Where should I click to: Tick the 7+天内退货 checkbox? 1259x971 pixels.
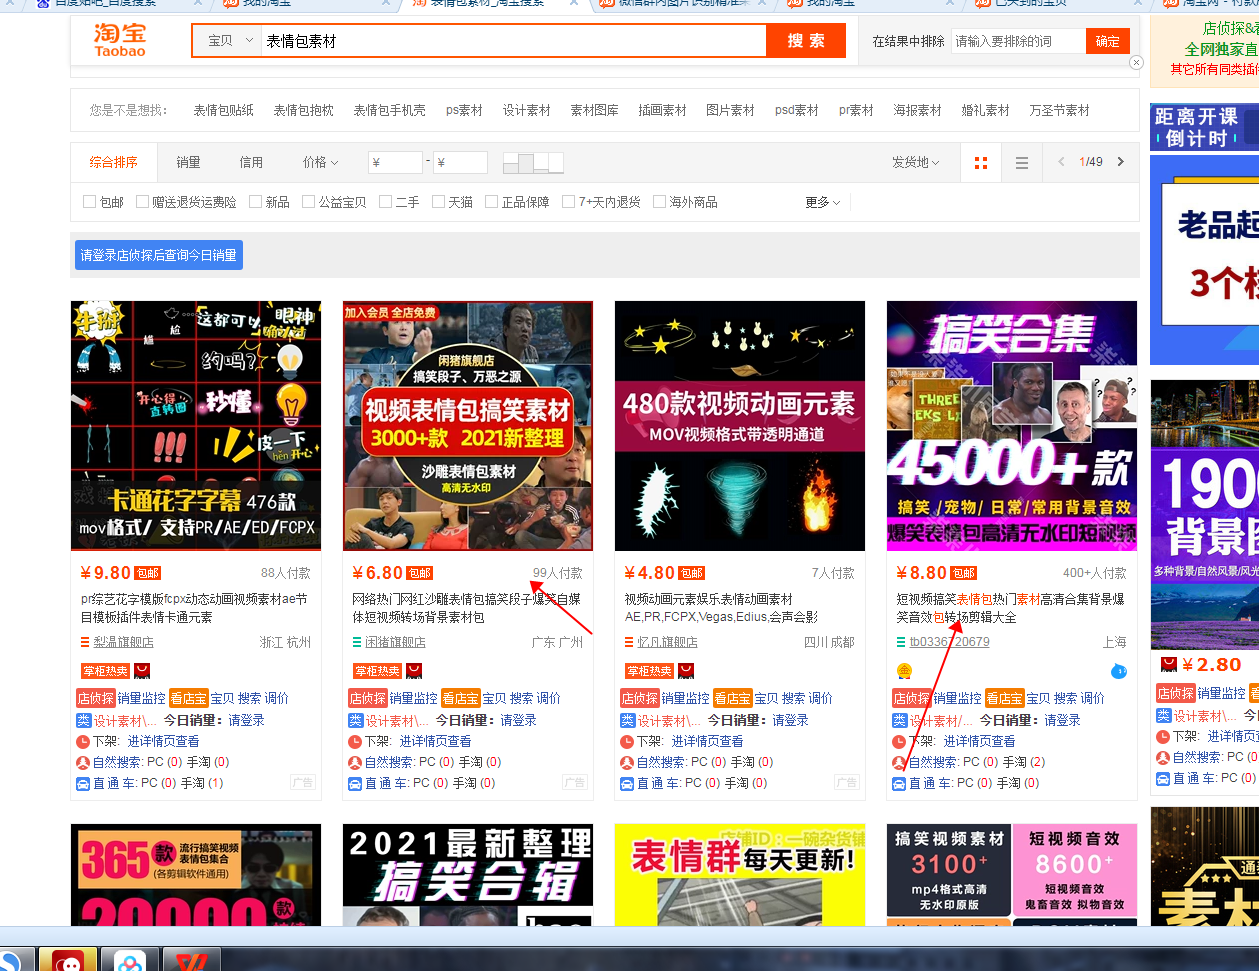(568, 202)
